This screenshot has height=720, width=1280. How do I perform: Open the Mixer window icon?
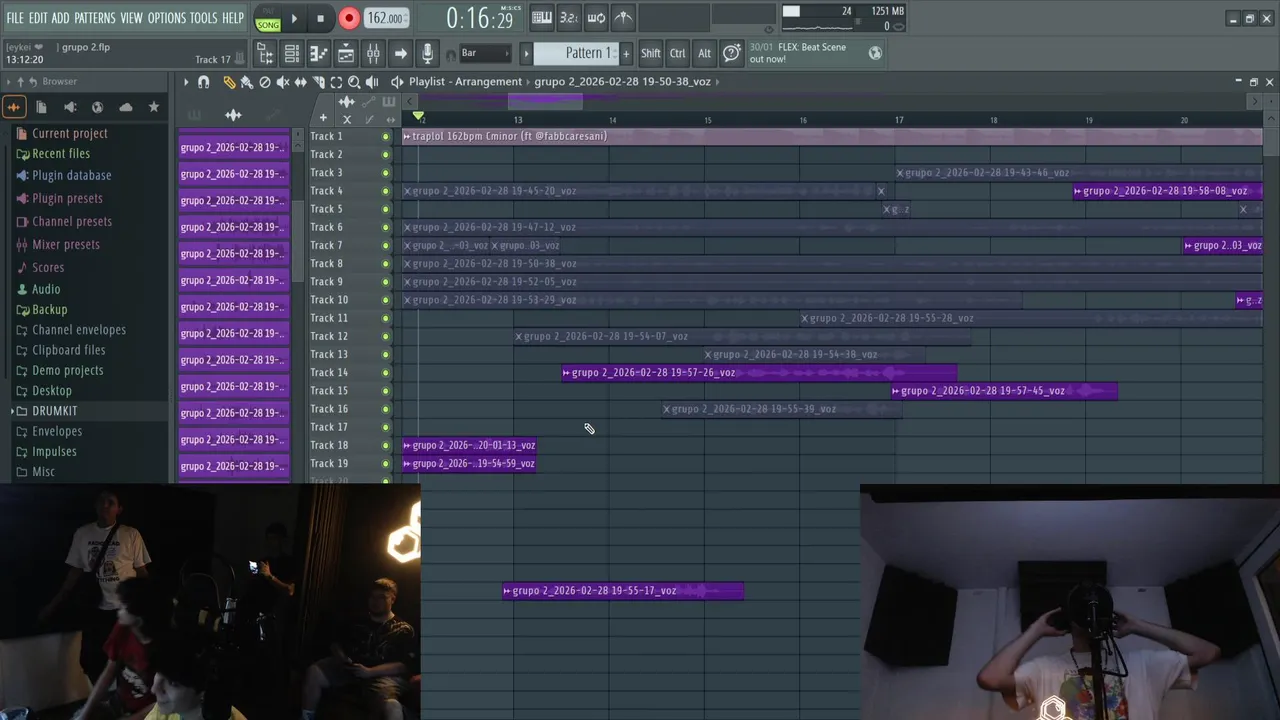373,54
